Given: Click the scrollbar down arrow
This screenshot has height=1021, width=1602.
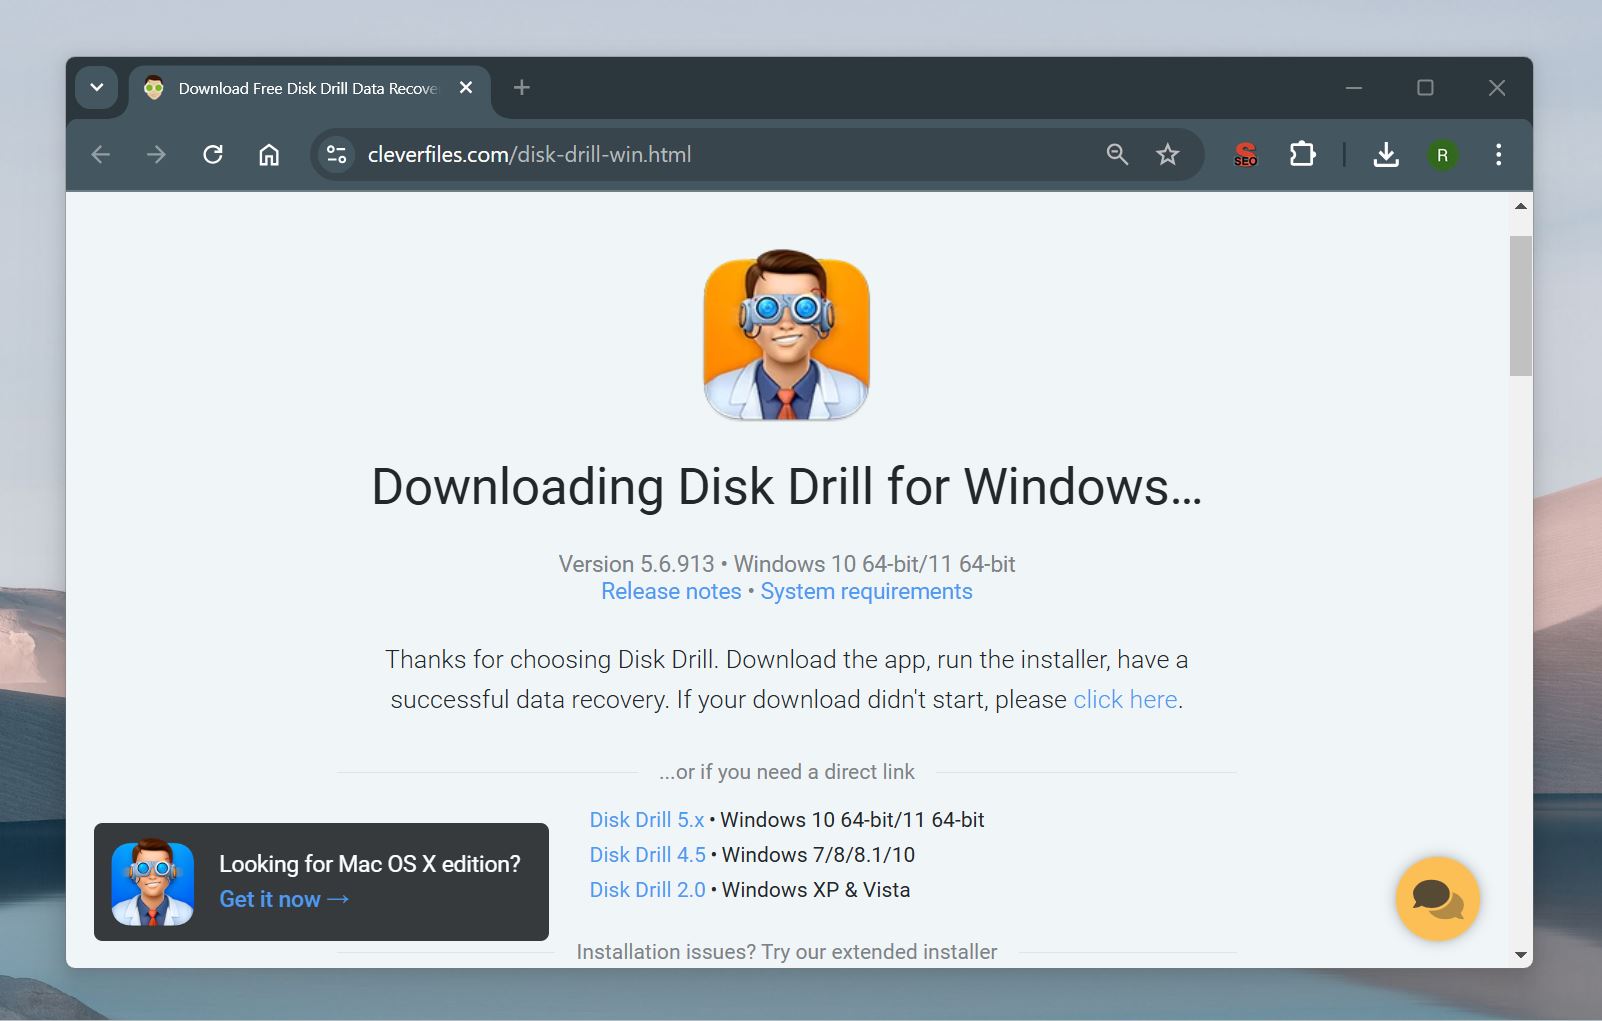Looking at the screenshot, I should [x=1521, y=955].
